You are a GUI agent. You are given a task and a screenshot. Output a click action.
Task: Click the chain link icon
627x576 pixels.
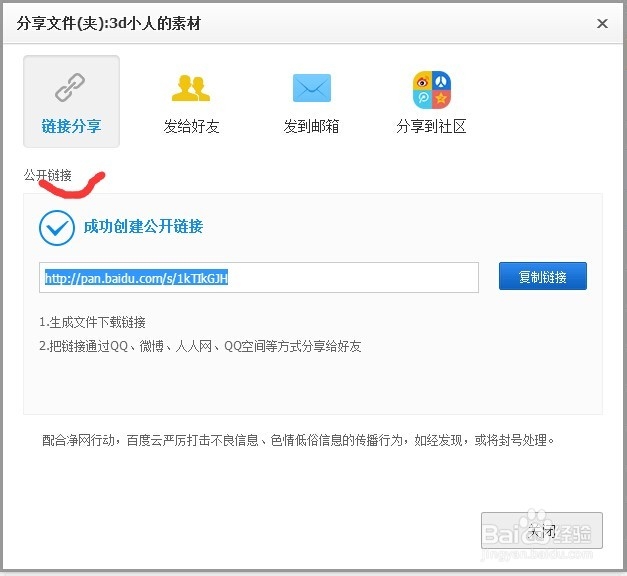pyautogui.click(x=70, y=87)
